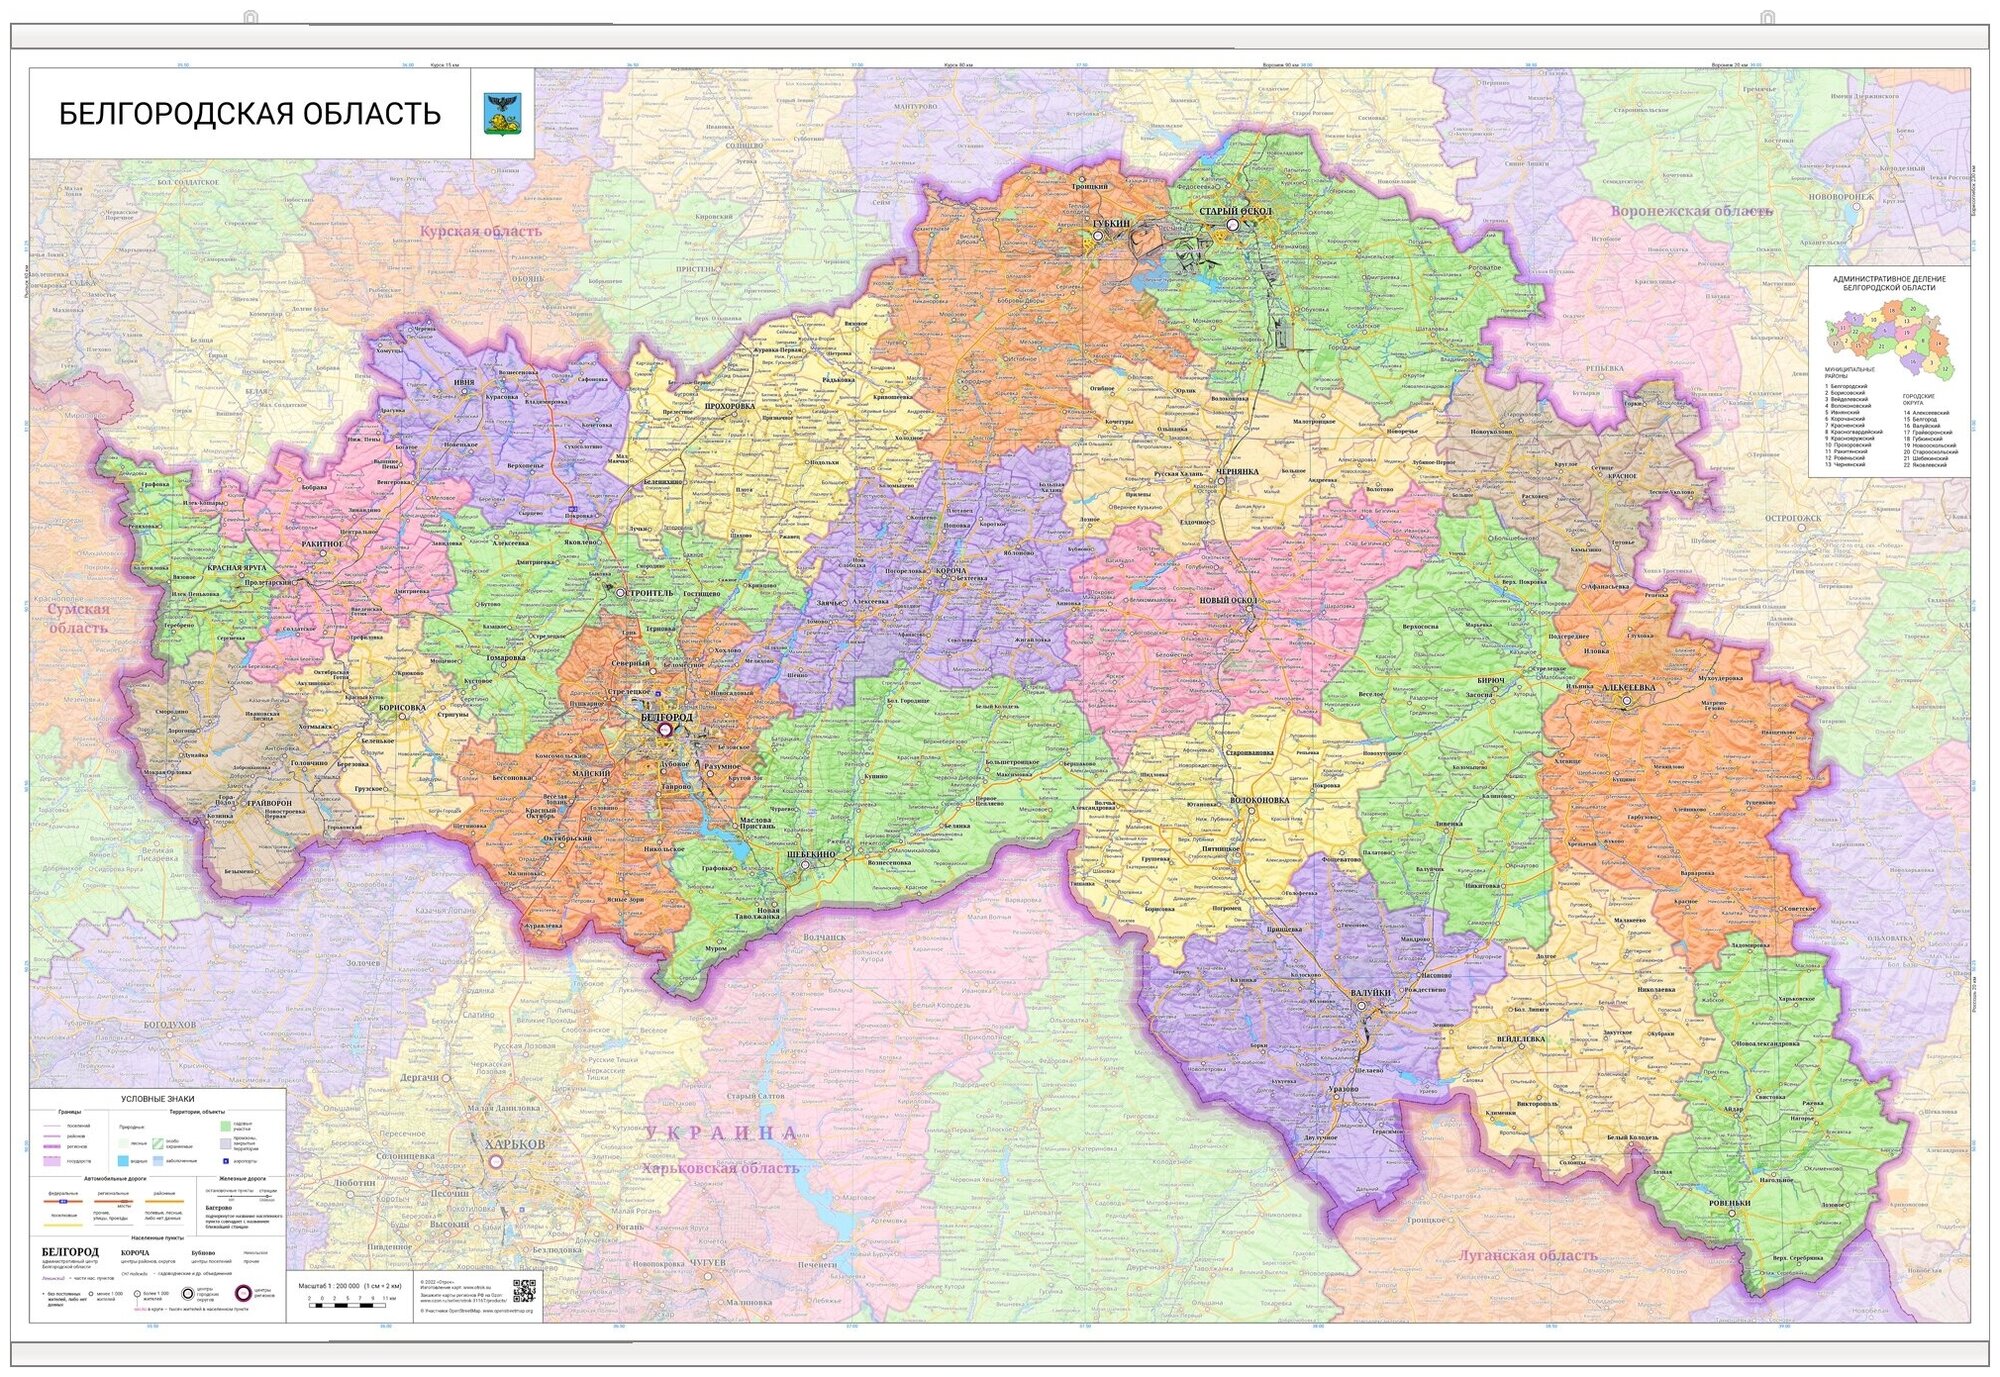
Task: Click the 'МАЙСКИЙ' map label
Action: pyautogui.click(x=590, y=774)
